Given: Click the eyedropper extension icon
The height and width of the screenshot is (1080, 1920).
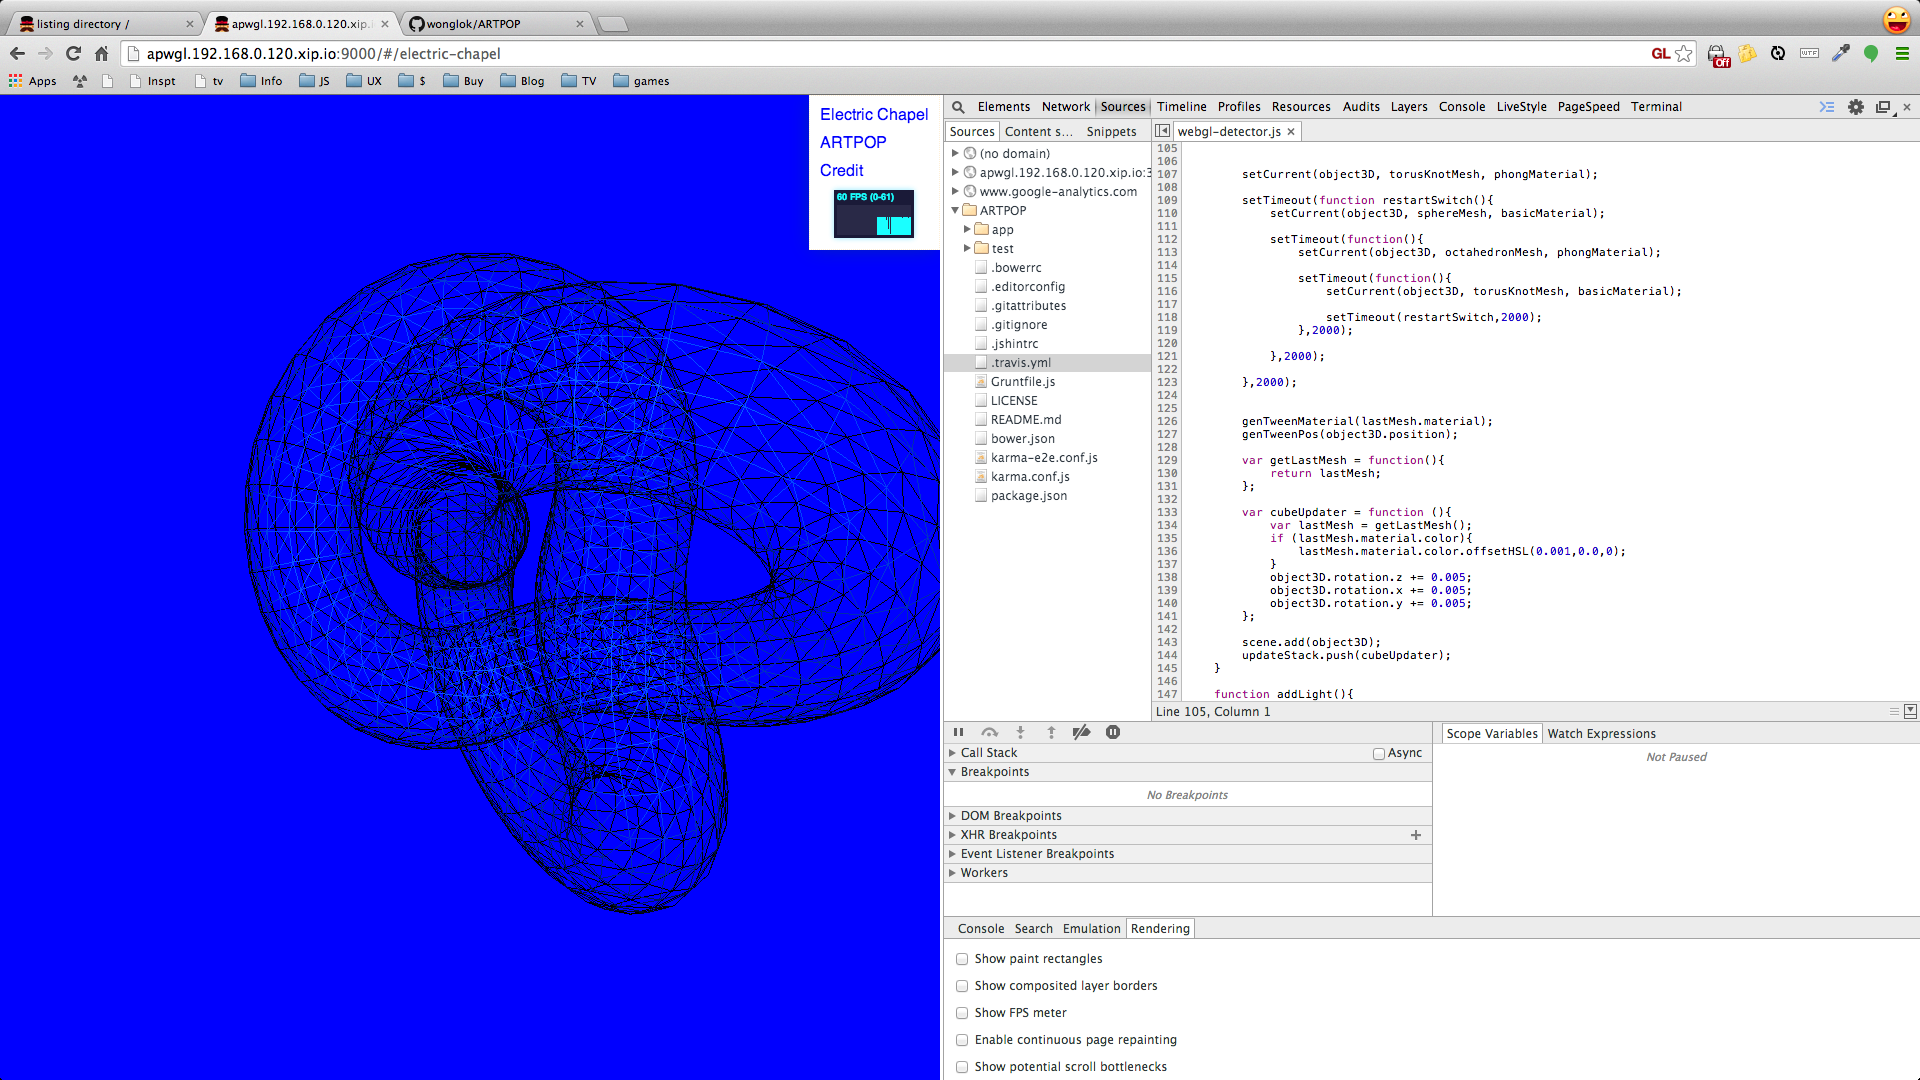Looking at the screenshot, I should click(x=1840, y=53).
